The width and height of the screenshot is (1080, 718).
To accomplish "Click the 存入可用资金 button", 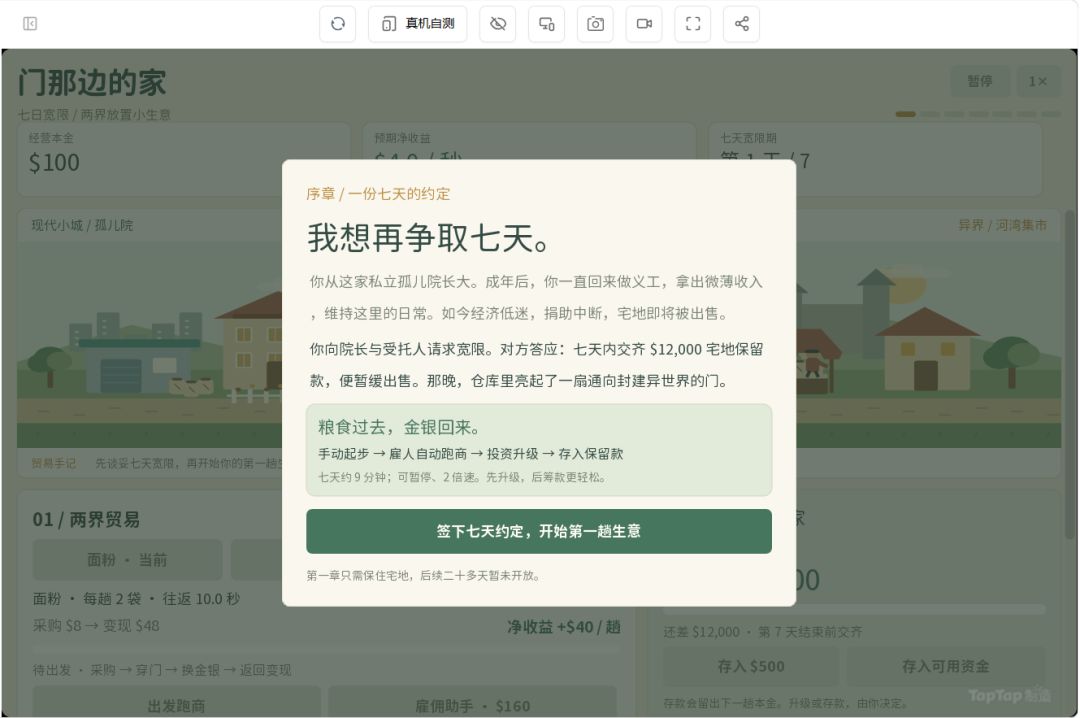I will click(946, 666).
